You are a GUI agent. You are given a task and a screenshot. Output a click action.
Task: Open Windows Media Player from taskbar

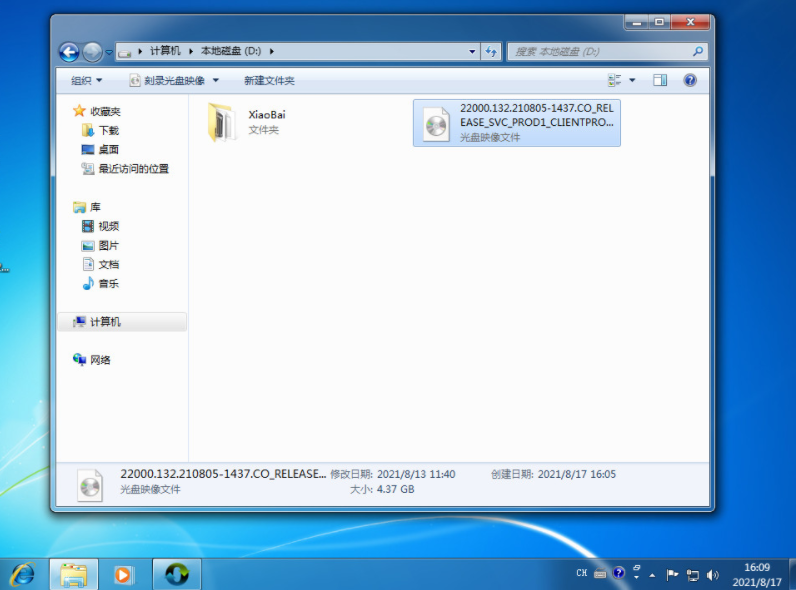(123, 575)
